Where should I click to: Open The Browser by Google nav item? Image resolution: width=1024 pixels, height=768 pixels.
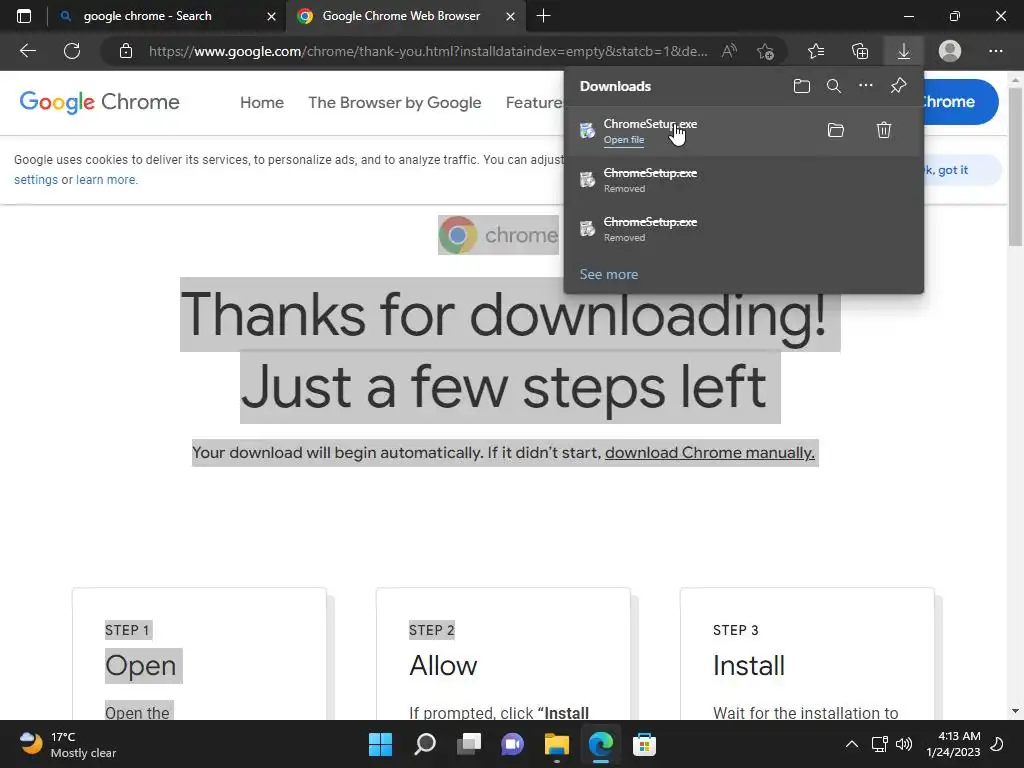point(394,103)
